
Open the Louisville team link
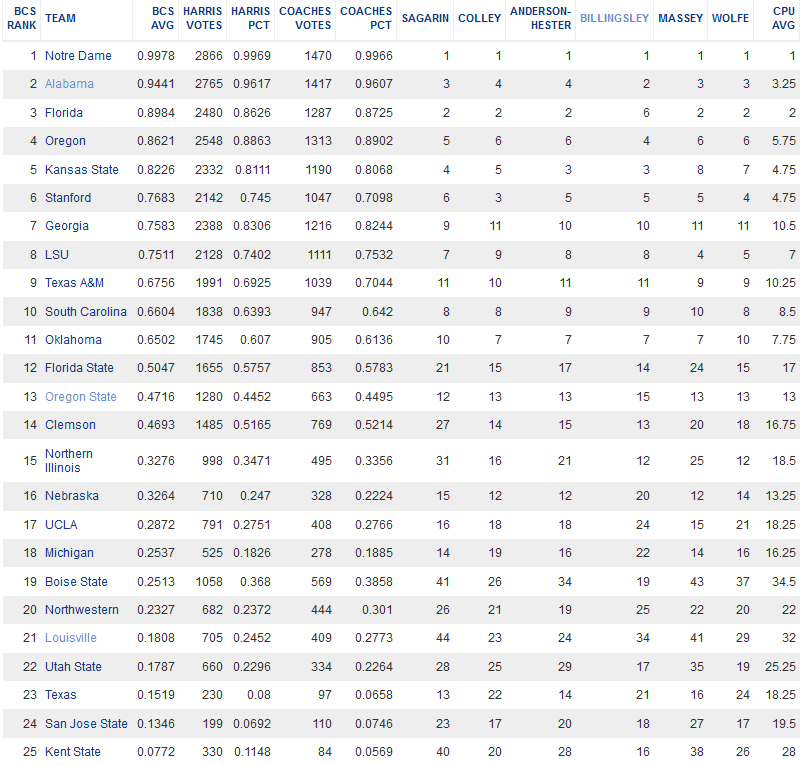coord(71,638)
